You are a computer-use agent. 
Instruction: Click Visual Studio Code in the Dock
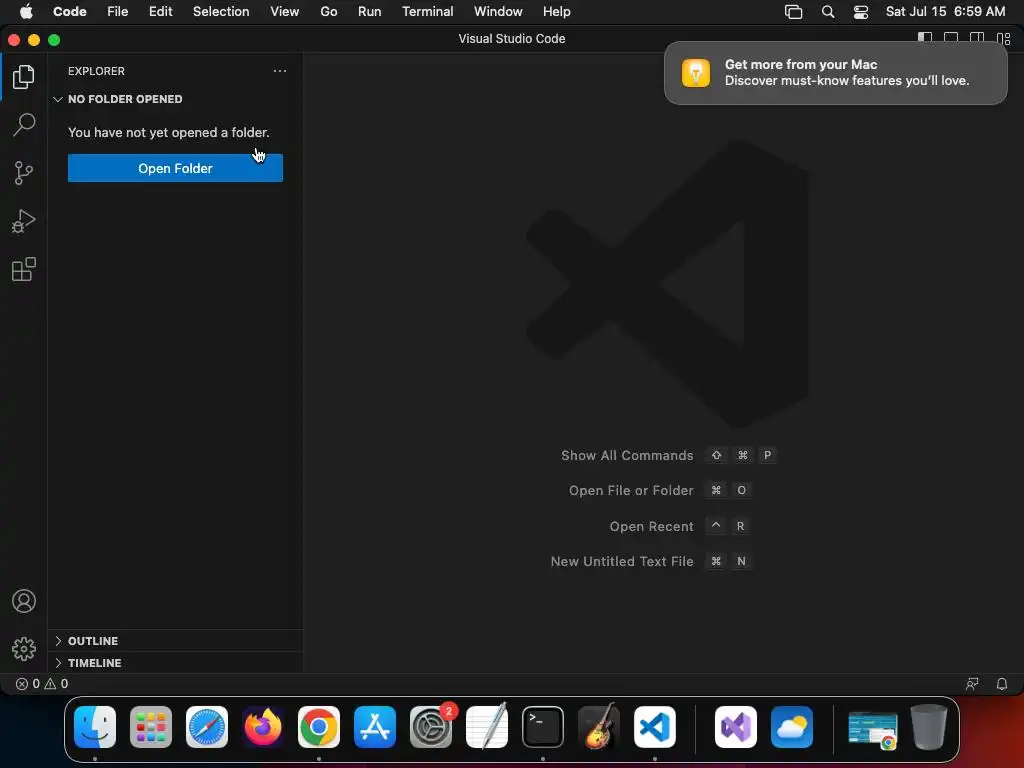point(655,727)
